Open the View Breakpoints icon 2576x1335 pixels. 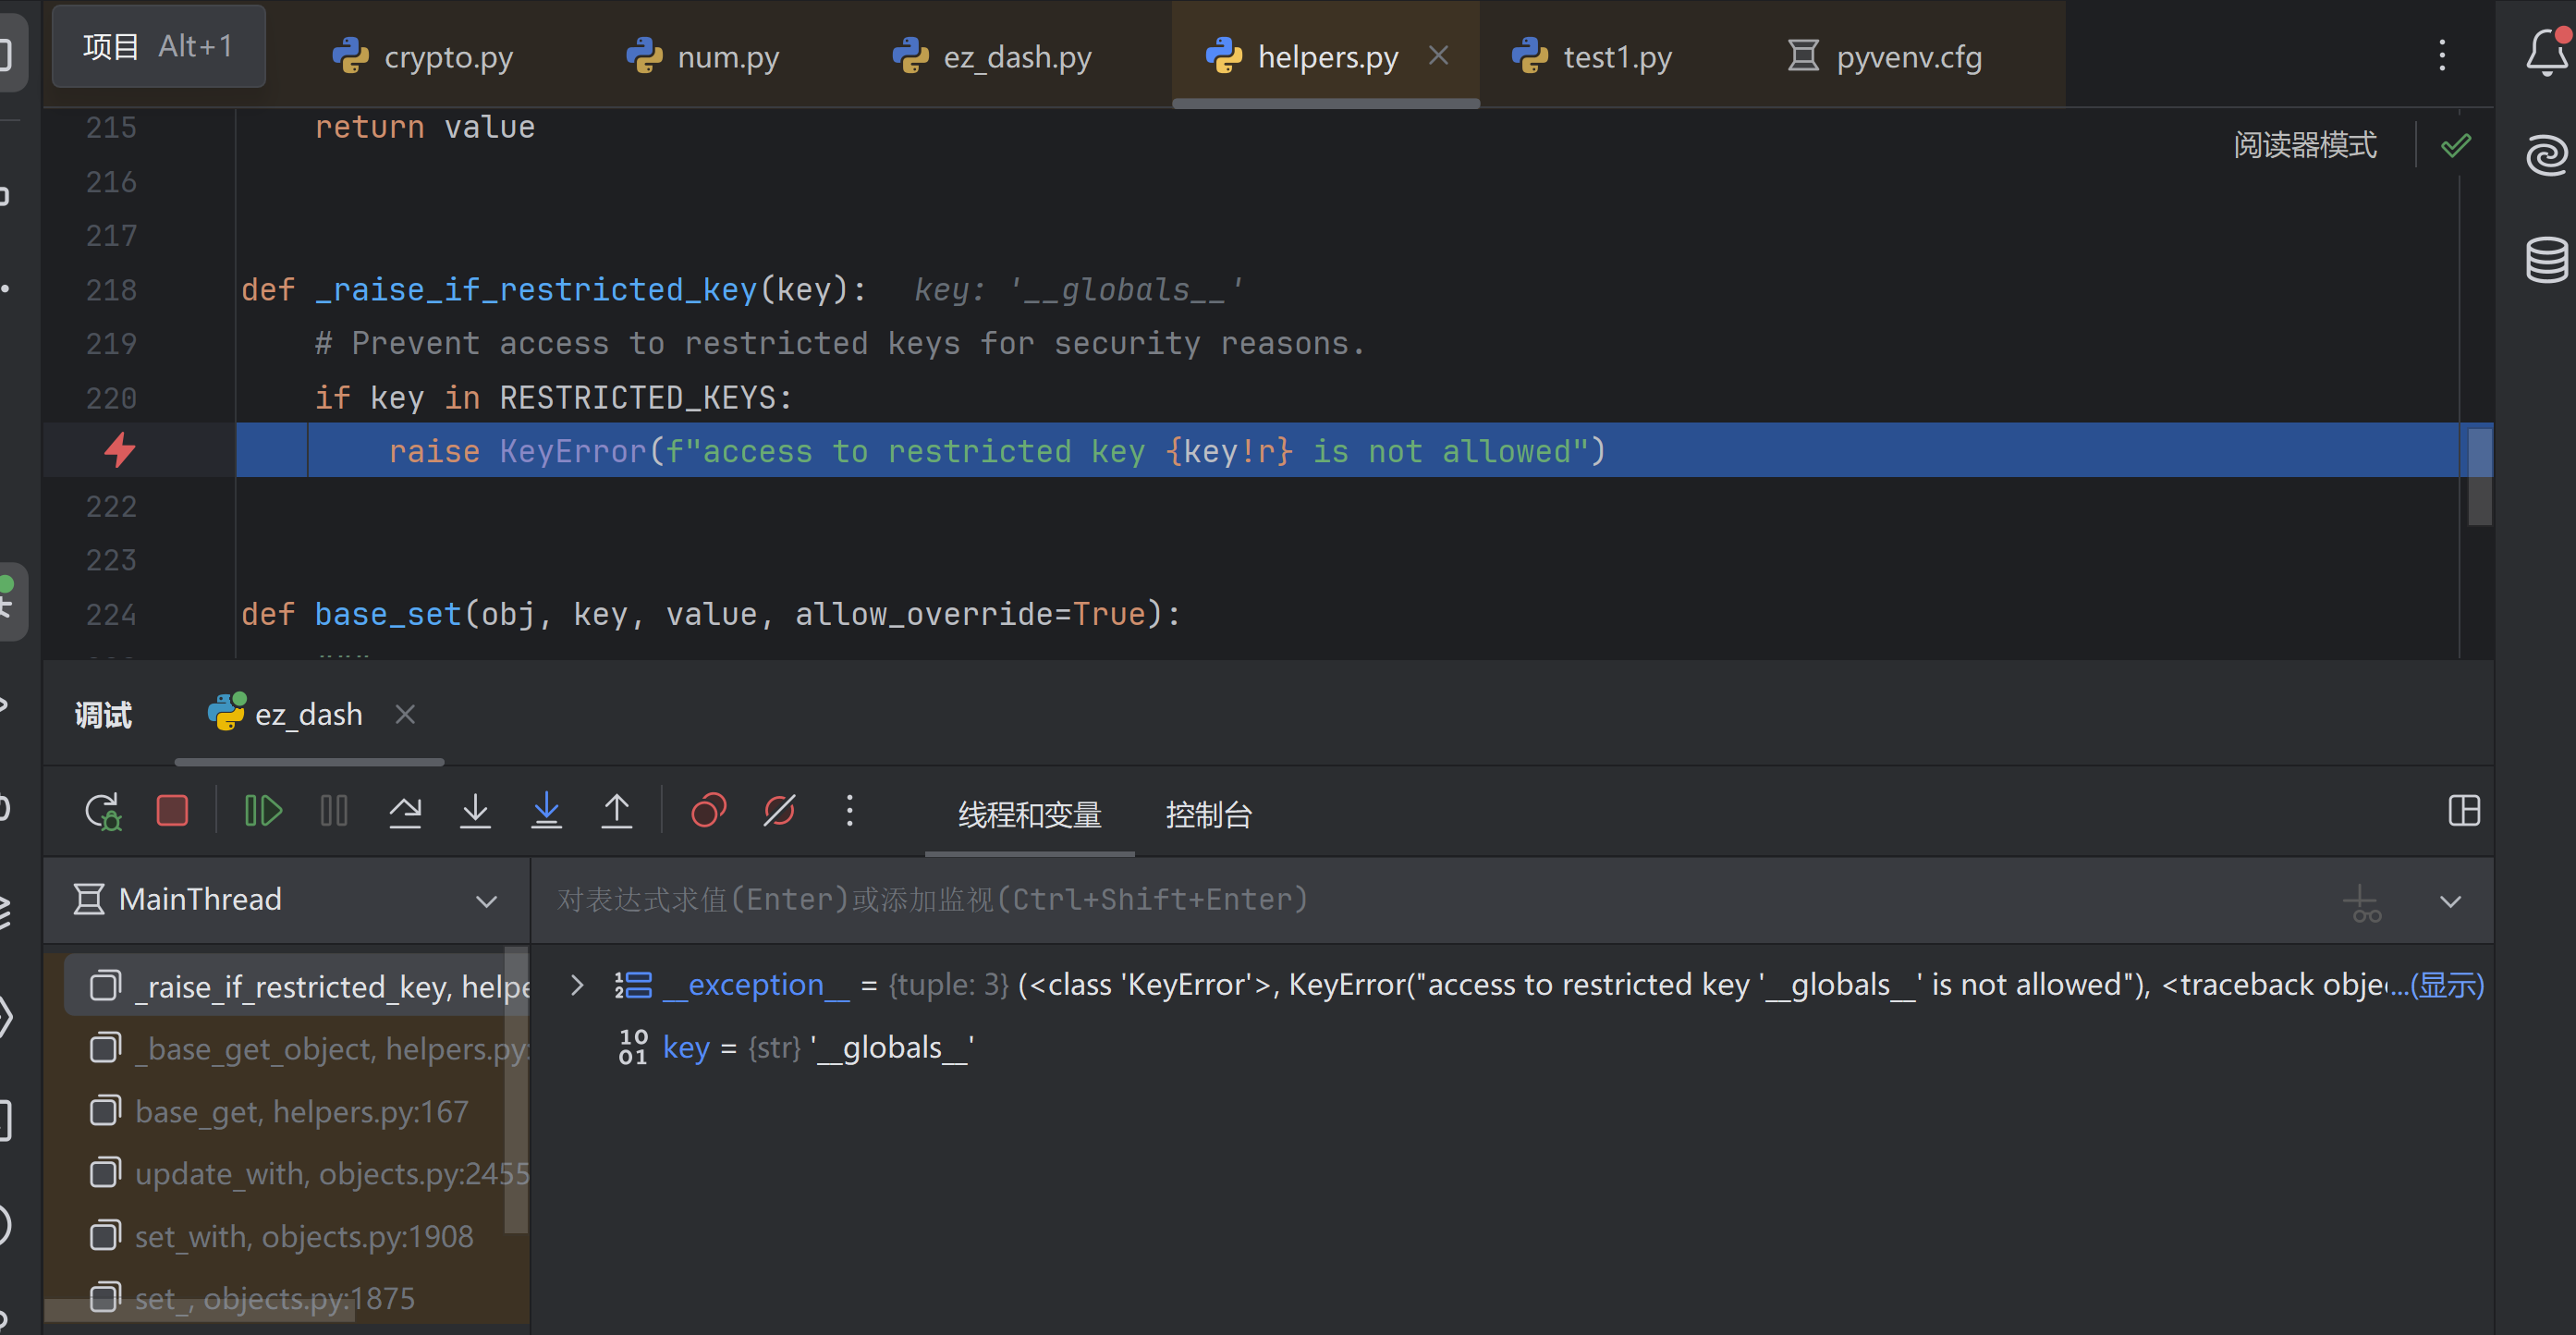708,811
